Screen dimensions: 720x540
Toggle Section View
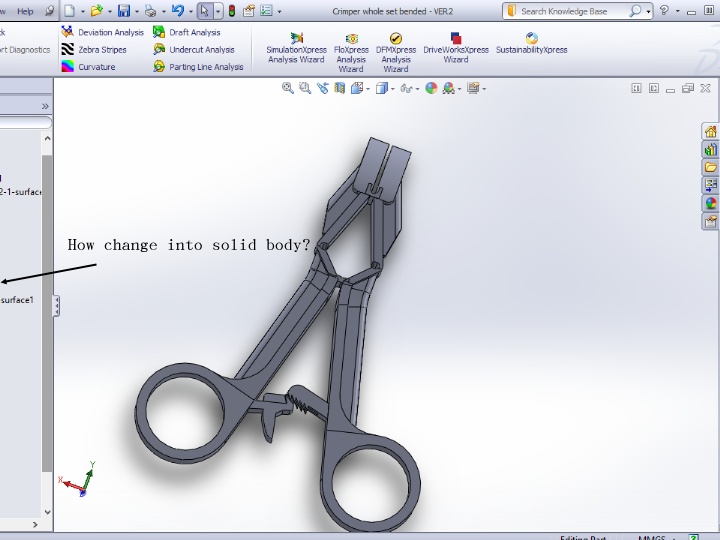(x=339, y=88)
